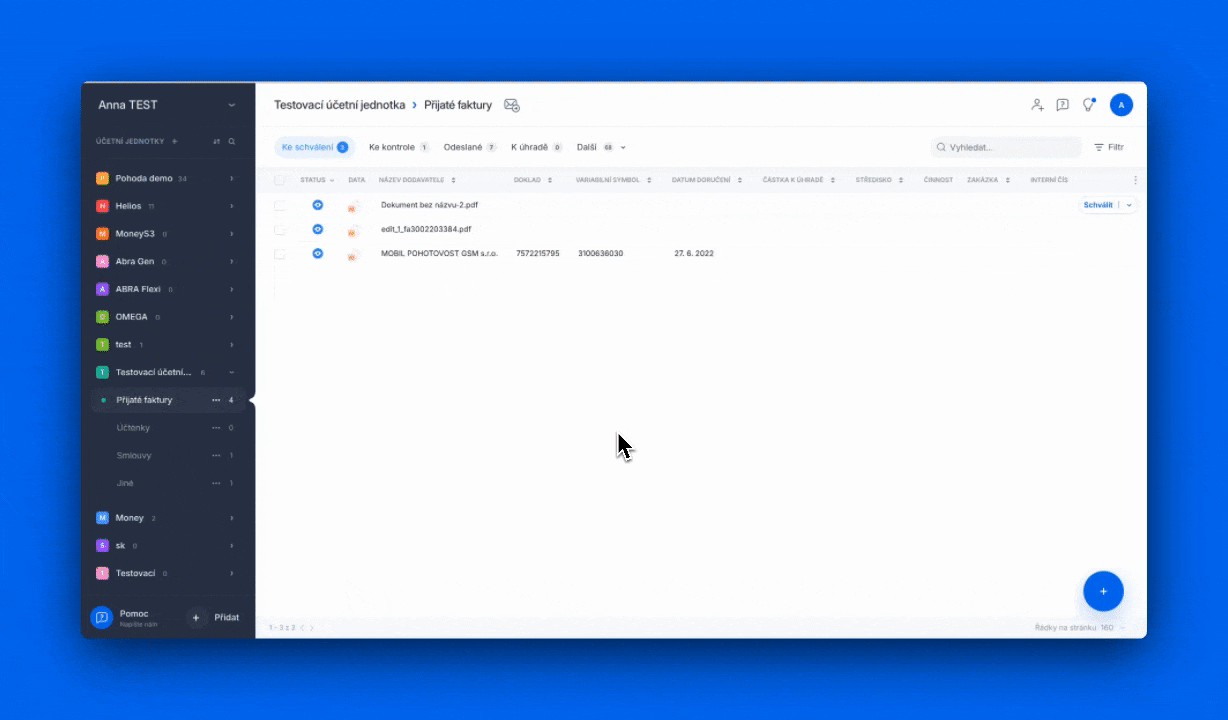
Task: Open the MOBIL POHOTOVOST GSM s.r.o. row
Action: (700, 254)
